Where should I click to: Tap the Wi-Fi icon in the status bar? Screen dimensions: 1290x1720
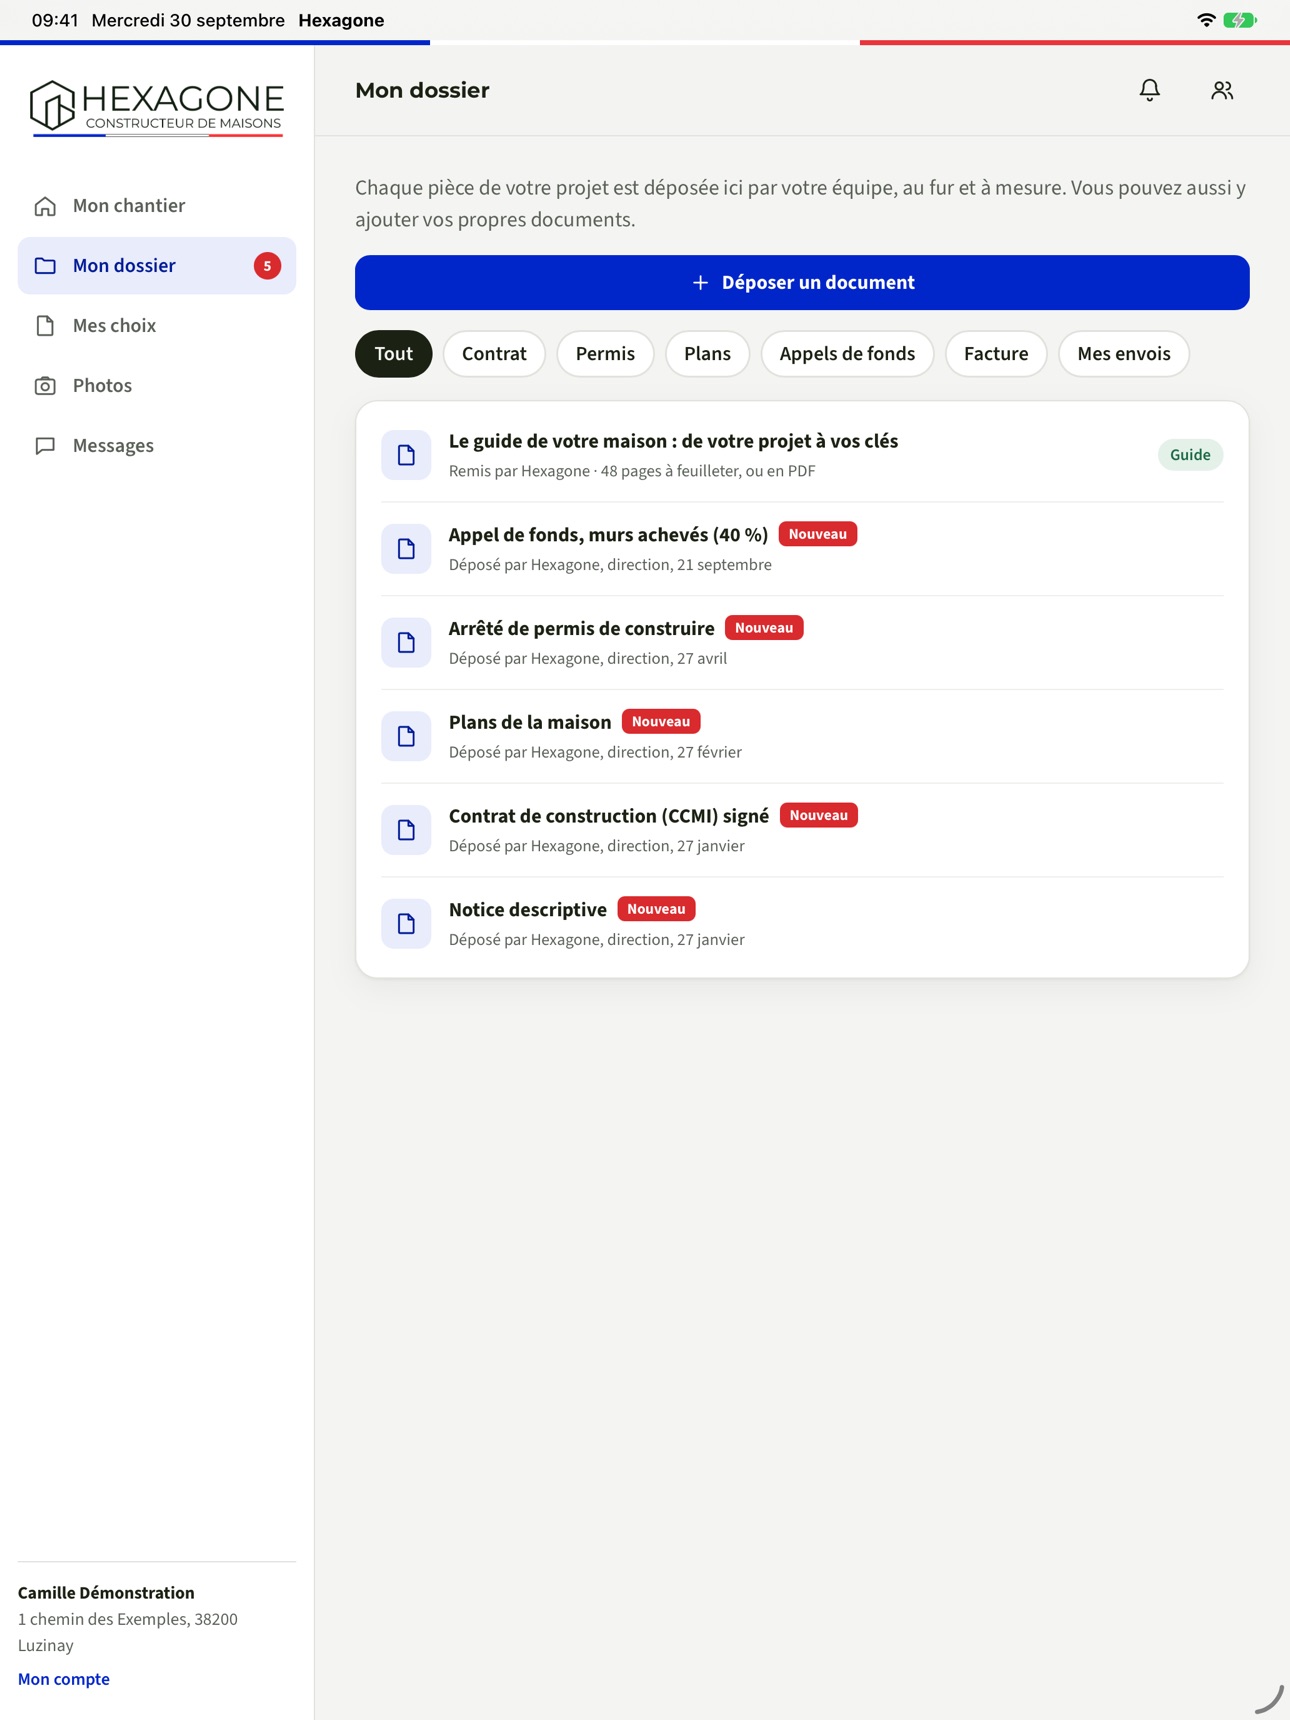[1206, 20]
